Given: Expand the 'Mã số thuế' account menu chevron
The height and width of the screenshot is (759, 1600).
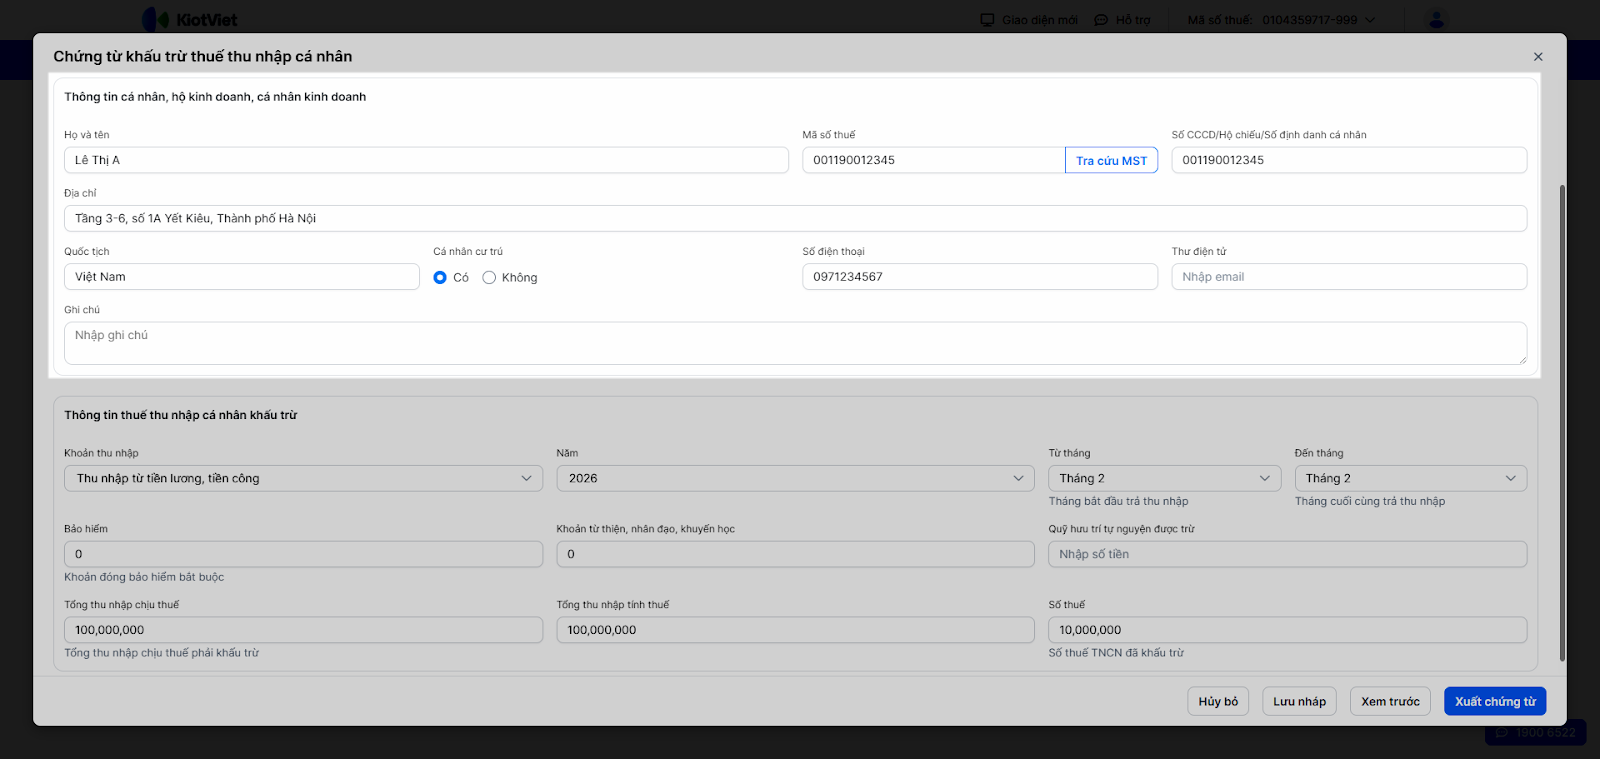Looking at the screenshot, I should (1370, 20).
